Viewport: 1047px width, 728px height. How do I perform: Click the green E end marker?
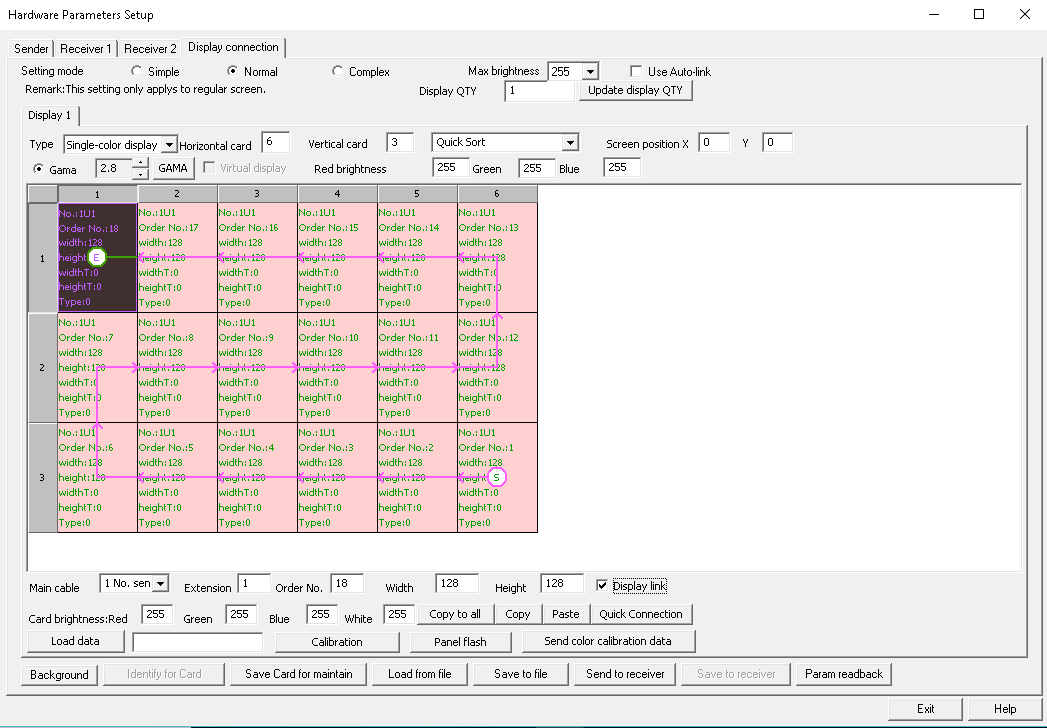point(97,257)
